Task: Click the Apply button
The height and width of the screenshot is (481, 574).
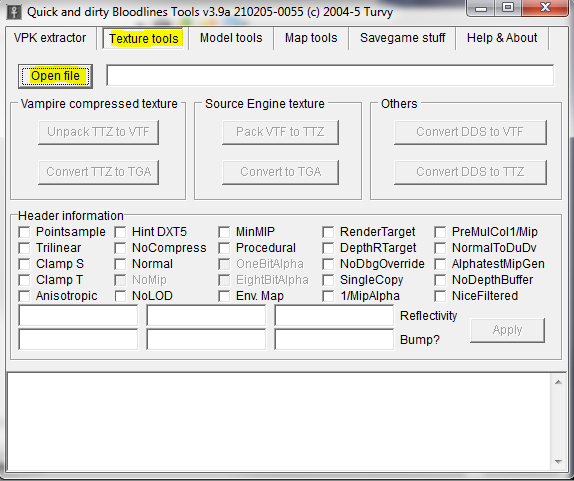Action: (x=507, y=330)
